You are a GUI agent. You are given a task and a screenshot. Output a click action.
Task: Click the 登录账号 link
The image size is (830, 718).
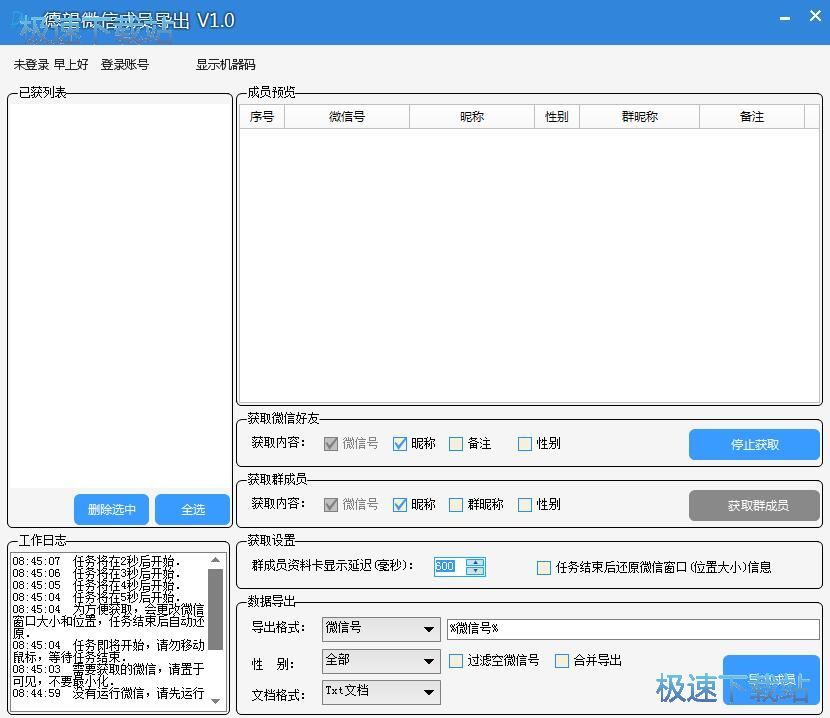point(125,65)
